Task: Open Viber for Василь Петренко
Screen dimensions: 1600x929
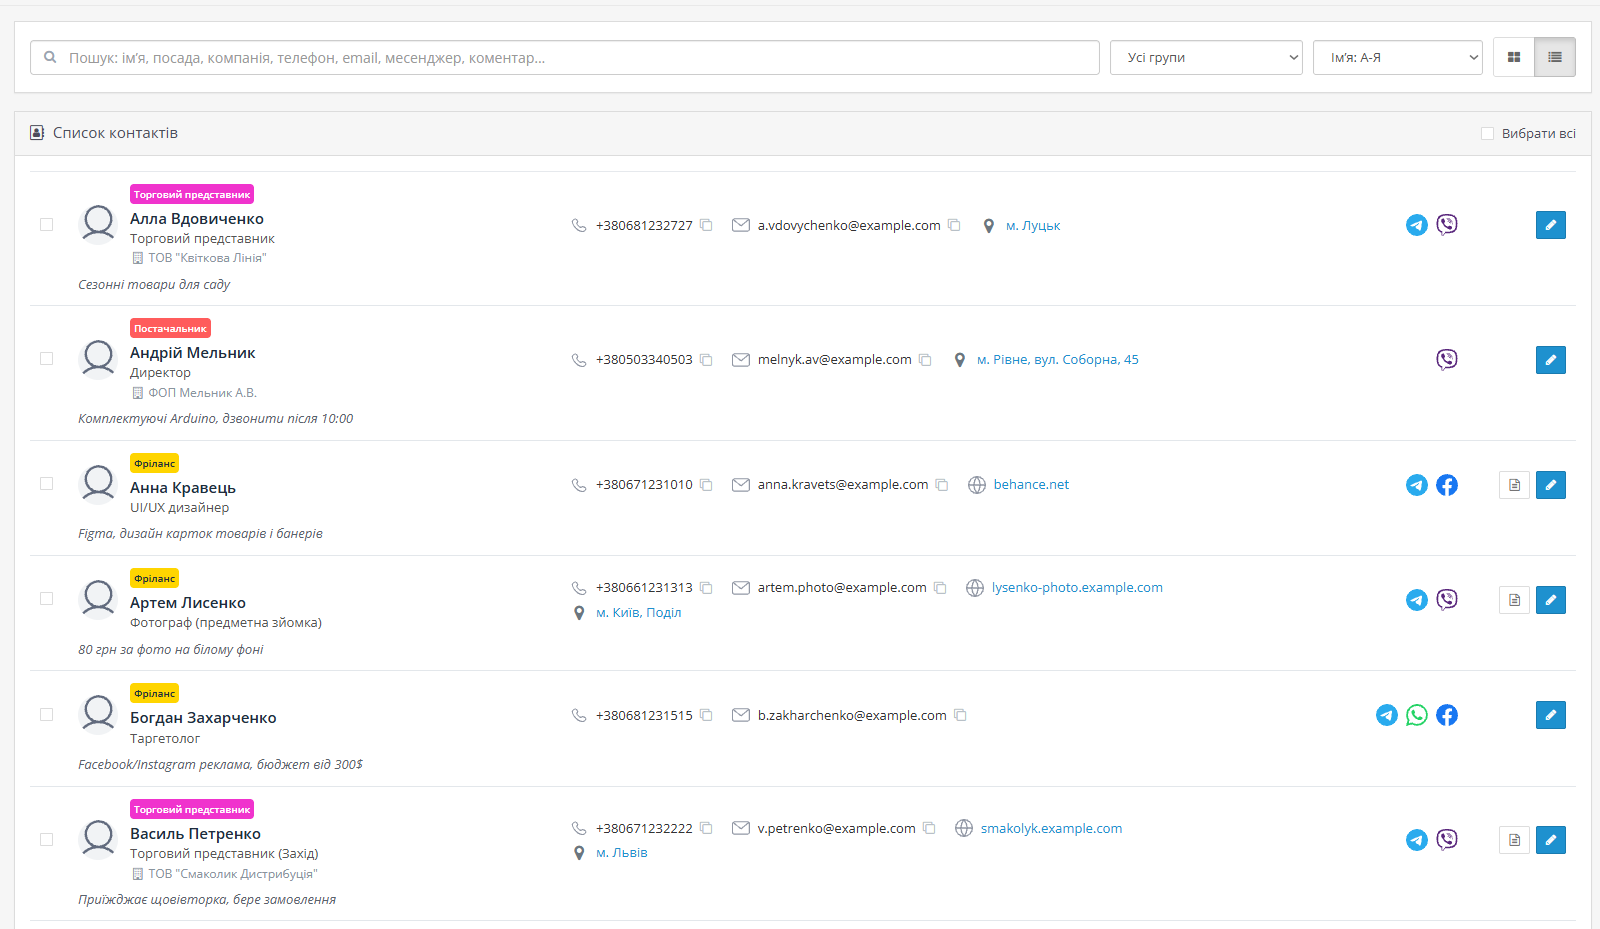Action: click(x=1447, y=840)
